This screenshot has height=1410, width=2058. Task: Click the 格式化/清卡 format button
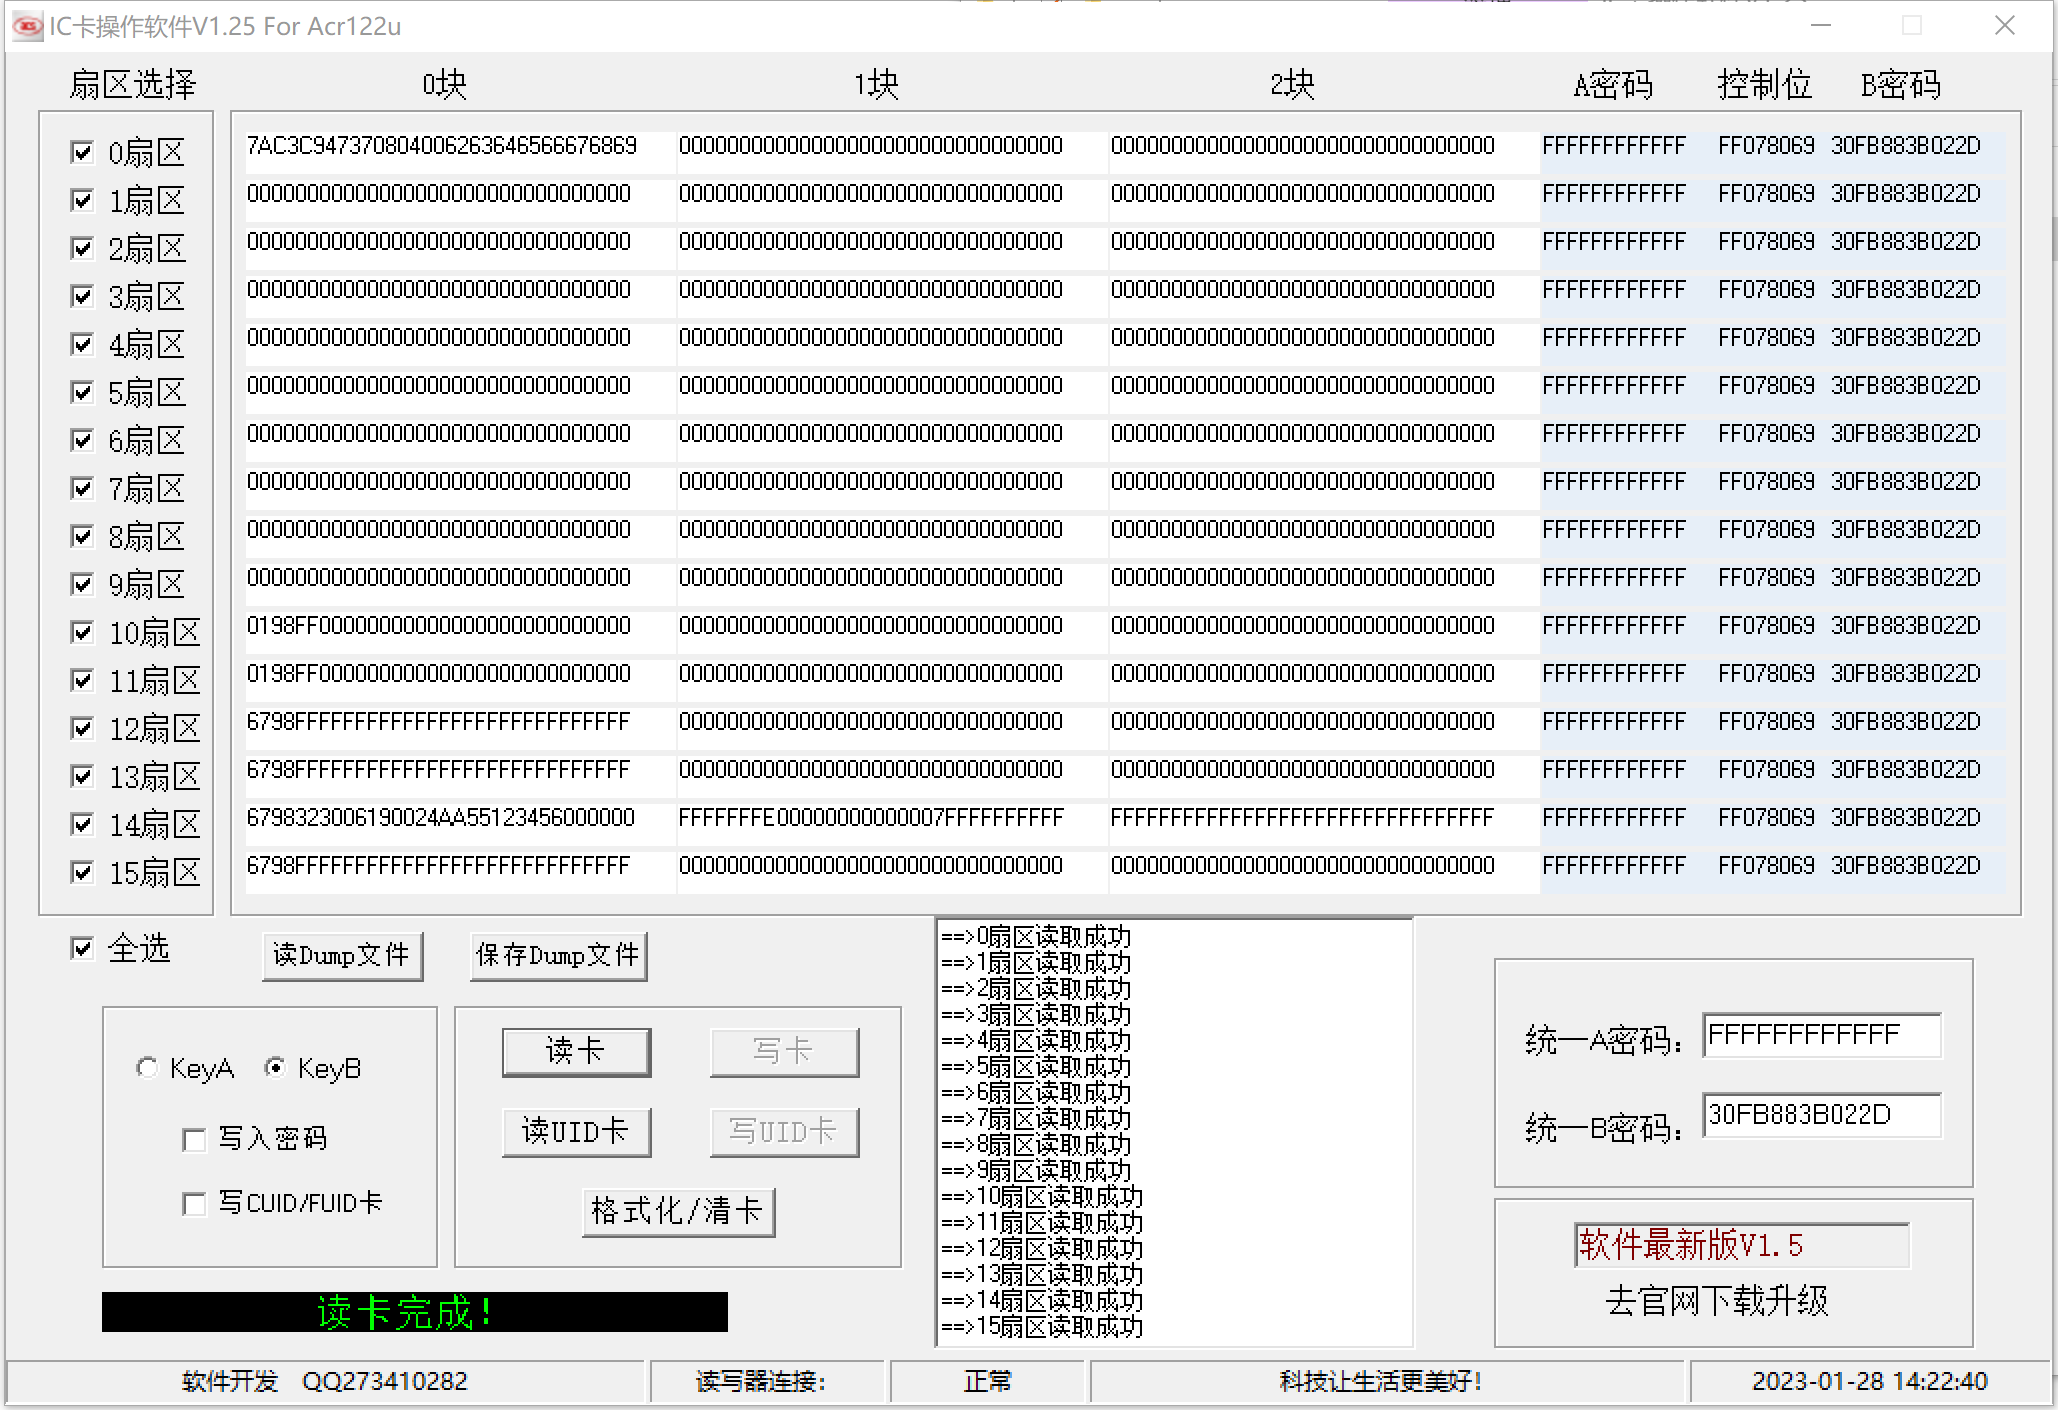point(678,1212)
